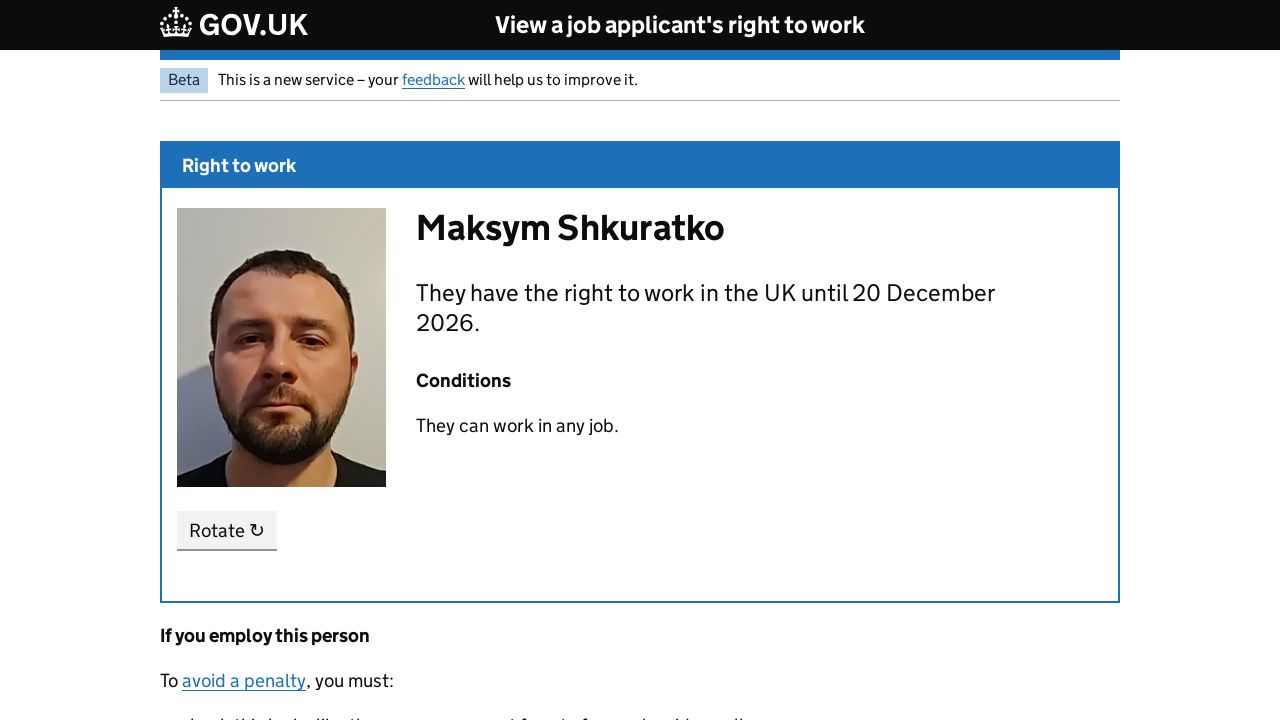Click the name Maksym Shkuratko
This screenshot has height=720, width=1280.
click(570, 228)
